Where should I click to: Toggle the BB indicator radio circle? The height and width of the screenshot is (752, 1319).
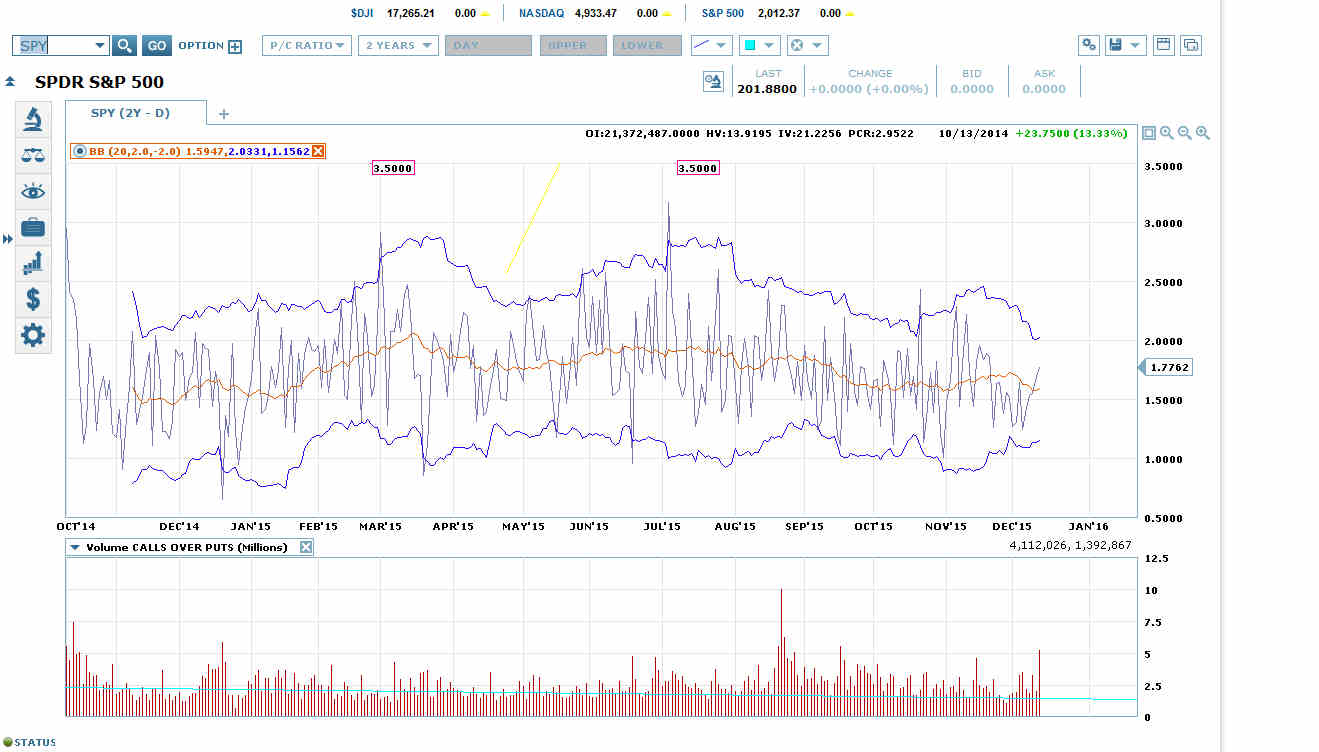(x=79, y=151)
